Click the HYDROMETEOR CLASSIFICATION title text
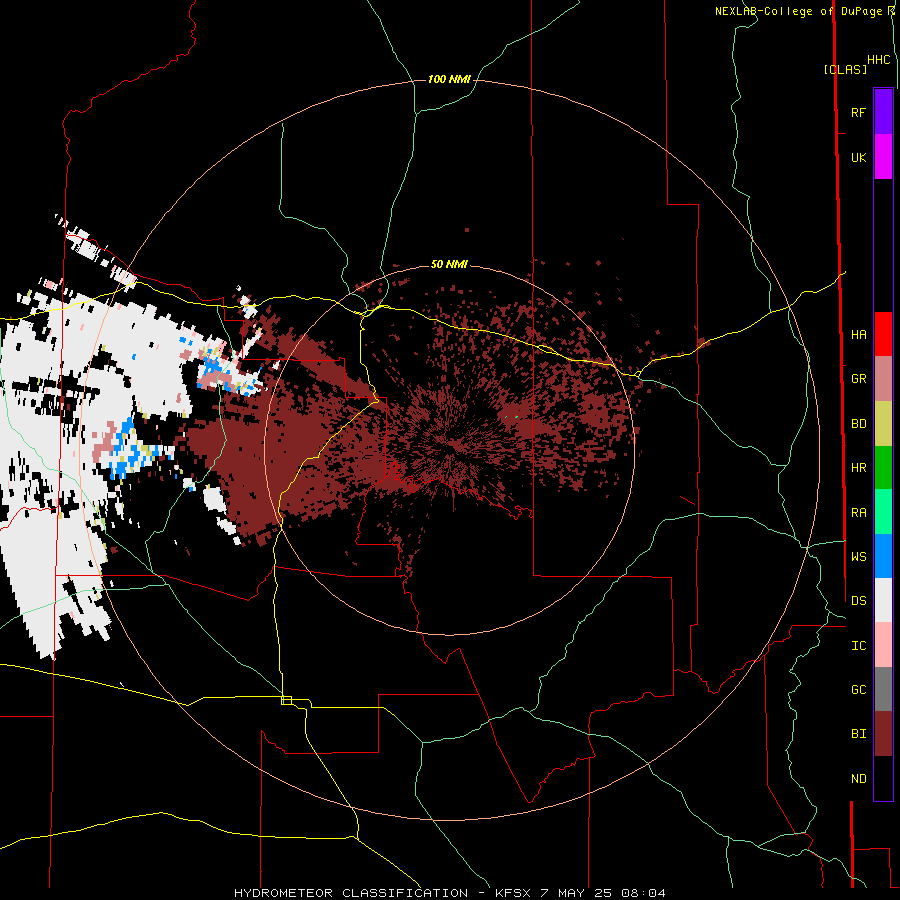 pyautogui.click(x=351, y=893)
